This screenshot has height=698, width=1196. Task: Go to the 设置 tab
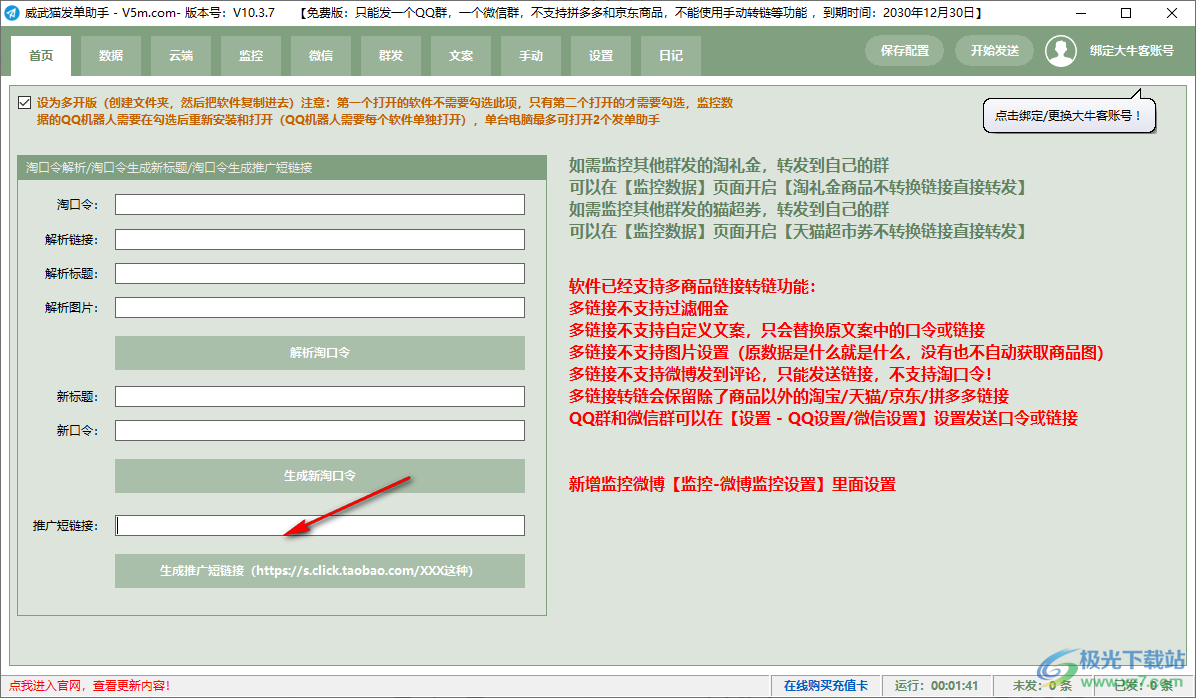[x=601, y=56]
